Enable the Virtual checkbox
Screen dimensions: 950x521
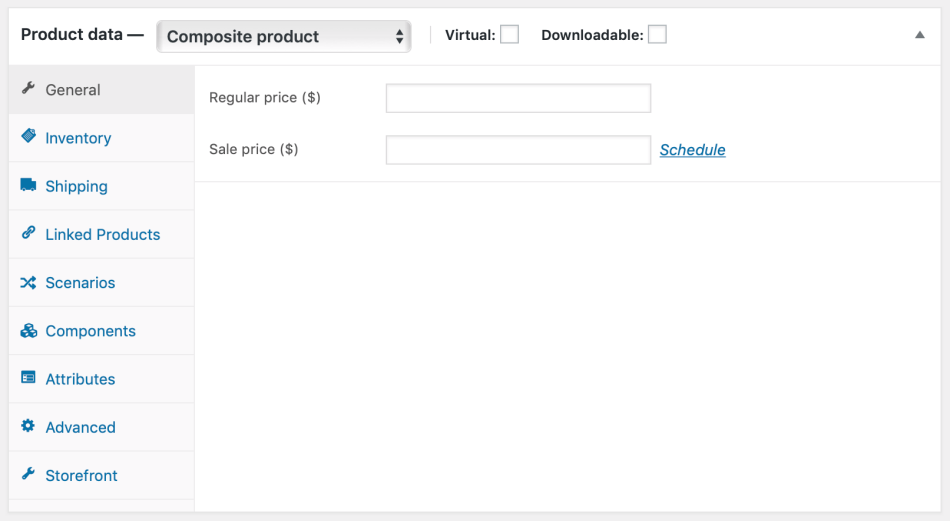[509, 35]
